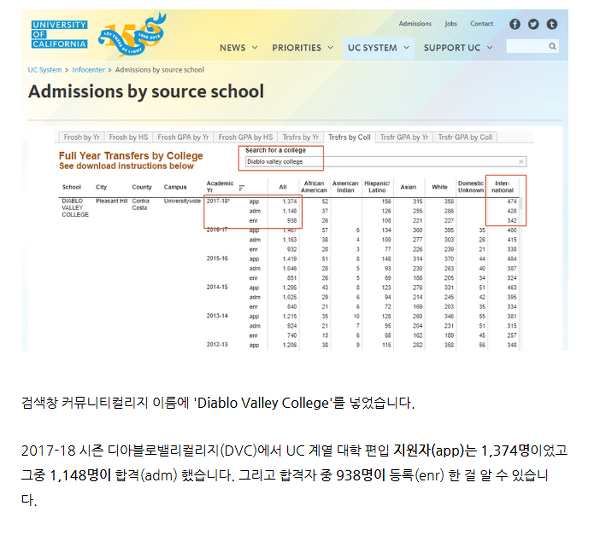Click the International column header

coord(502,187)
